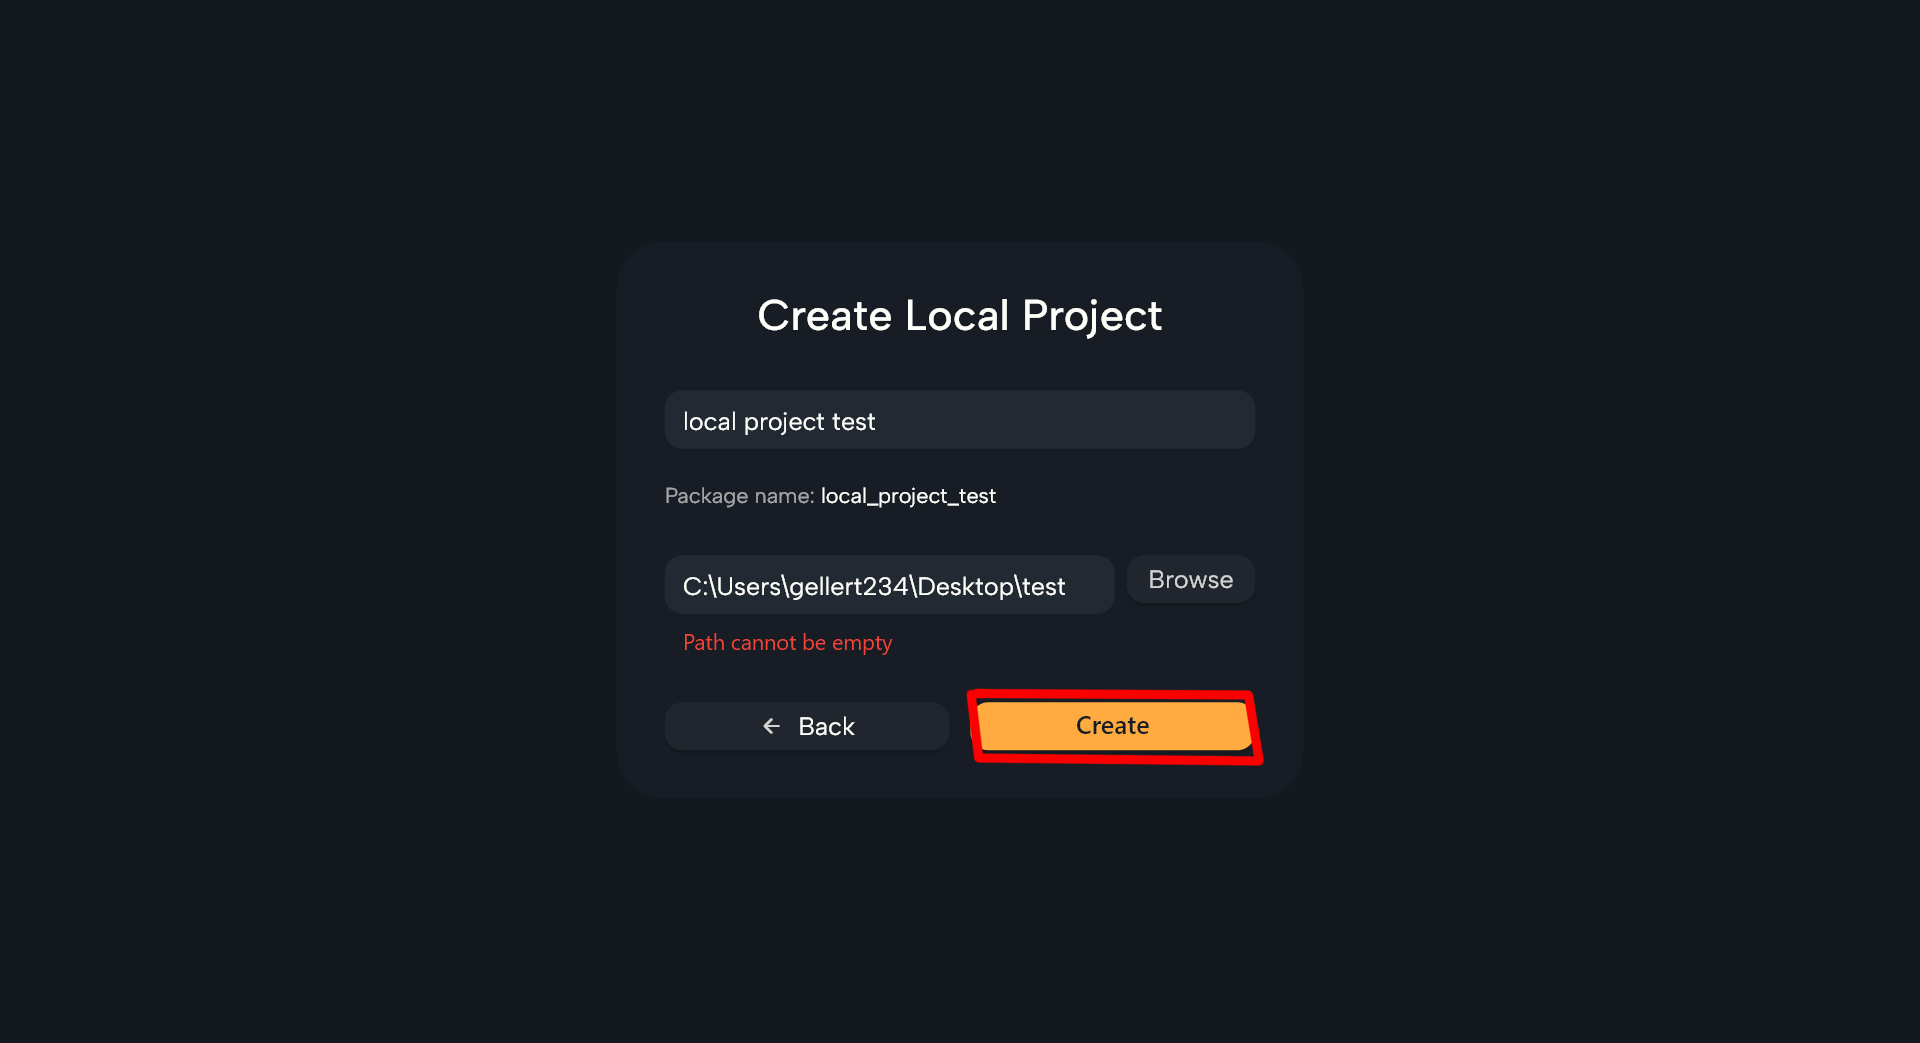Click the 'Package name:' label
The image size is (1920, 1043).
pos(740,496)
